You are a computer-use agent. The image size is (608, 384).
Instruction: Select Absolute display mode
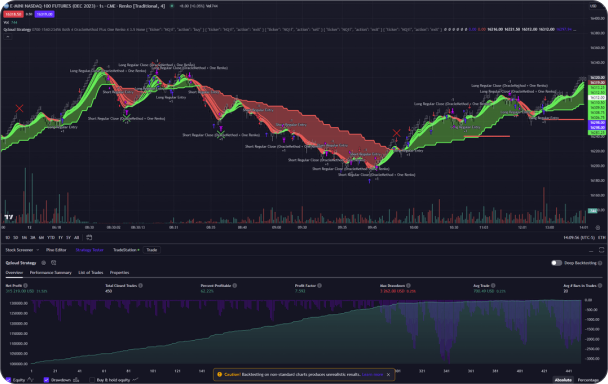[x=563, y=380]
